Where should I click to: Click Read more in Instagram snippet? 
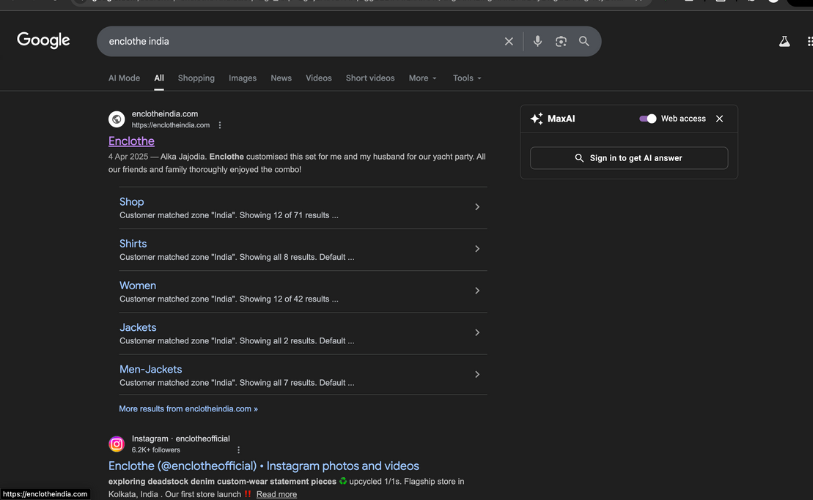click(276, 494)
